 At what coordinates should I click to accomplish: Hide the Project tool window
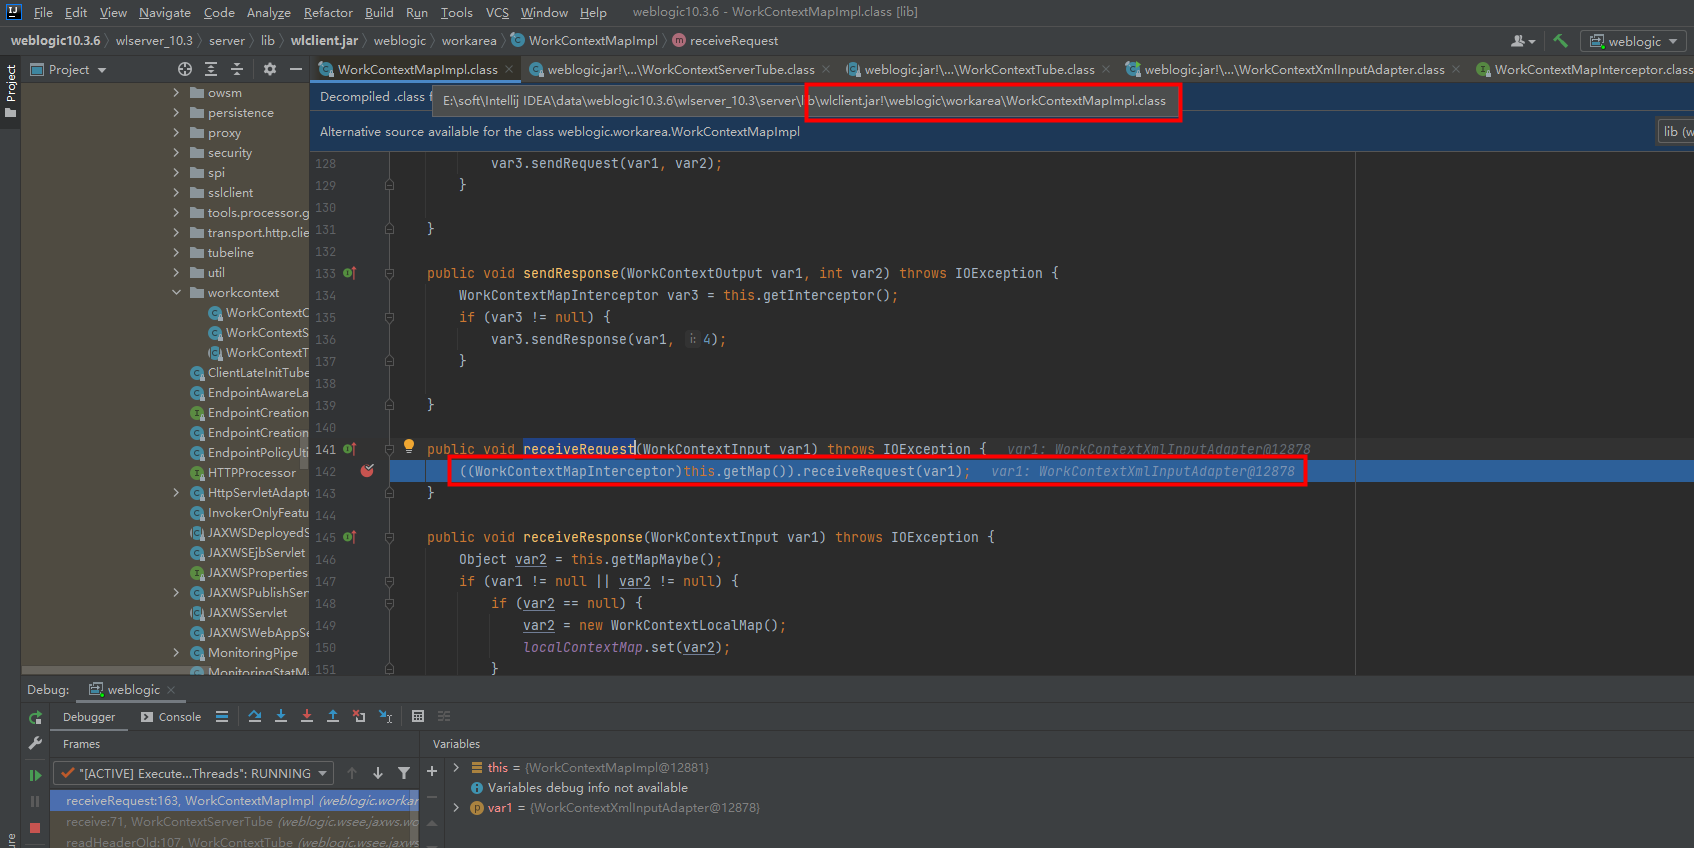pyautogui.click(x=296, y=69)
